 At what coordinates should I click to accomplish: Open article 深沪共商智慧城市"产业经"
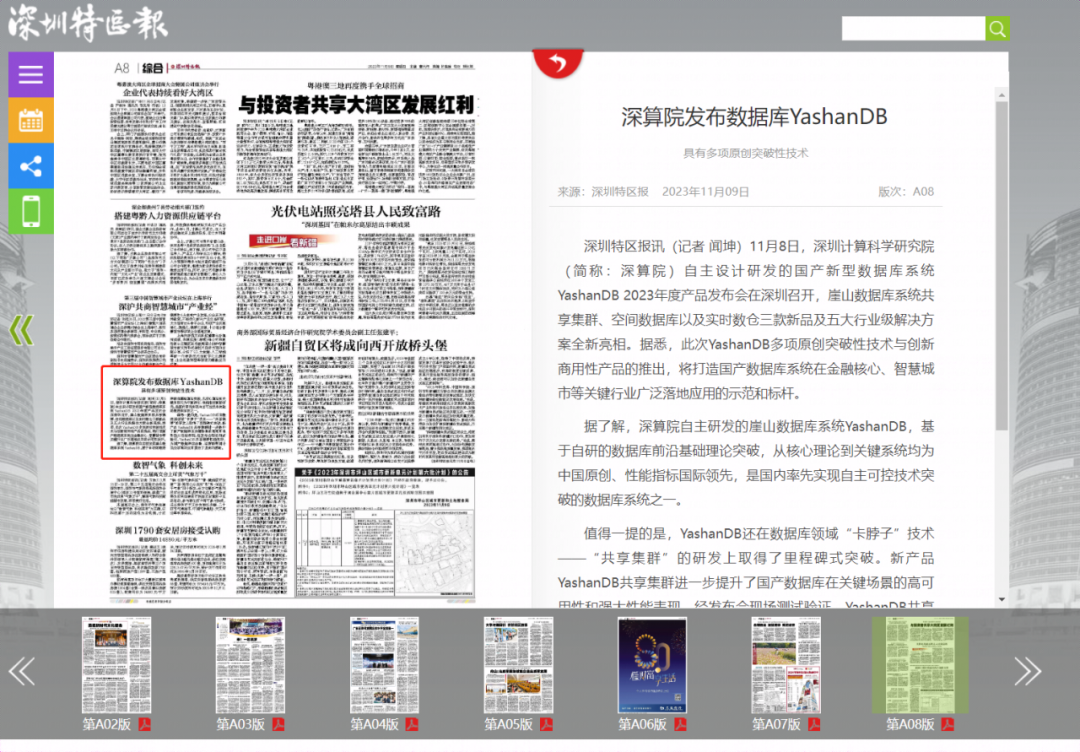tap(168, 306)
